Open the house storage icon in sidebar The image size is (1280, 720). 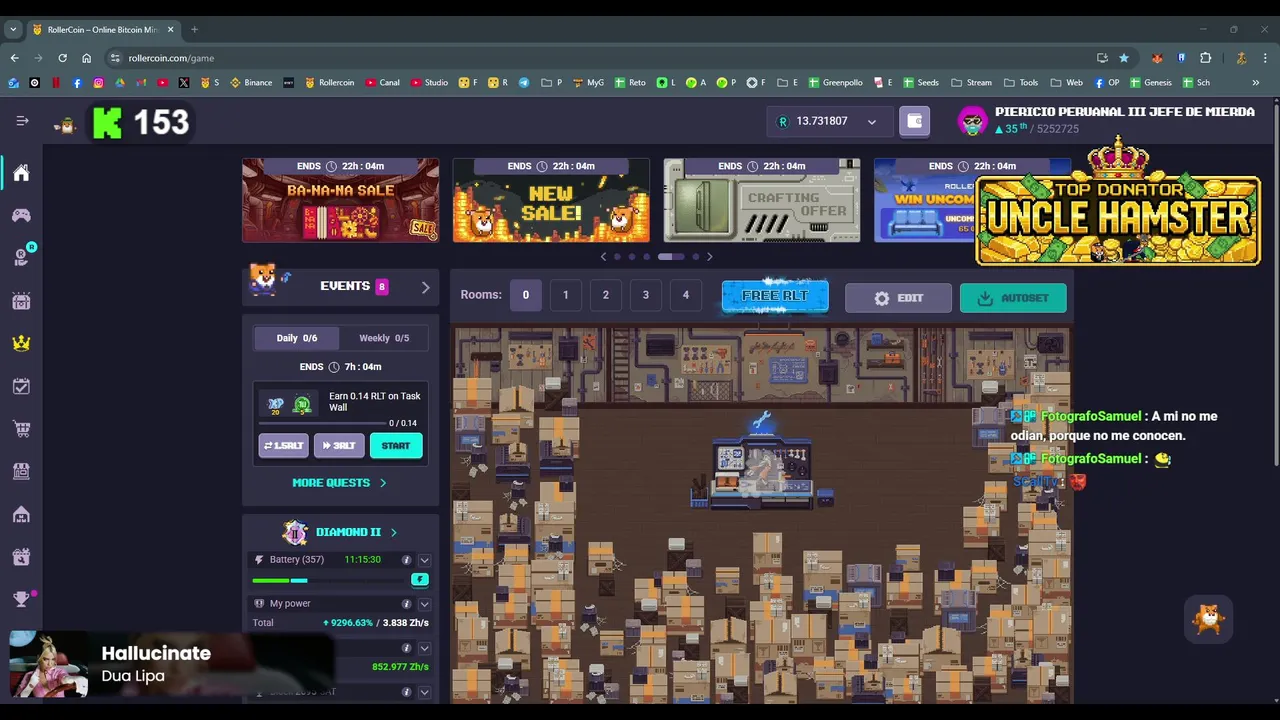point(21,514)
